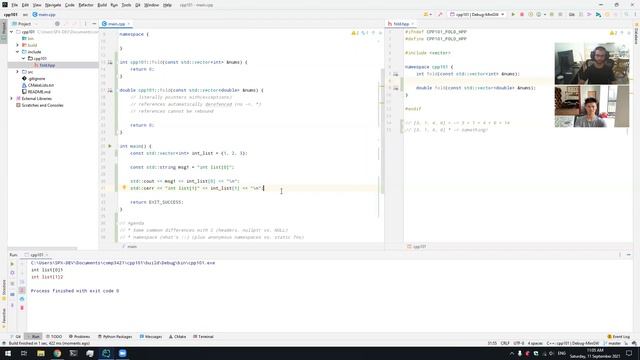Open the Windows Start menu
Viewport: 640px width, 360px height.
pyautogui.click(x=8, y=353)
